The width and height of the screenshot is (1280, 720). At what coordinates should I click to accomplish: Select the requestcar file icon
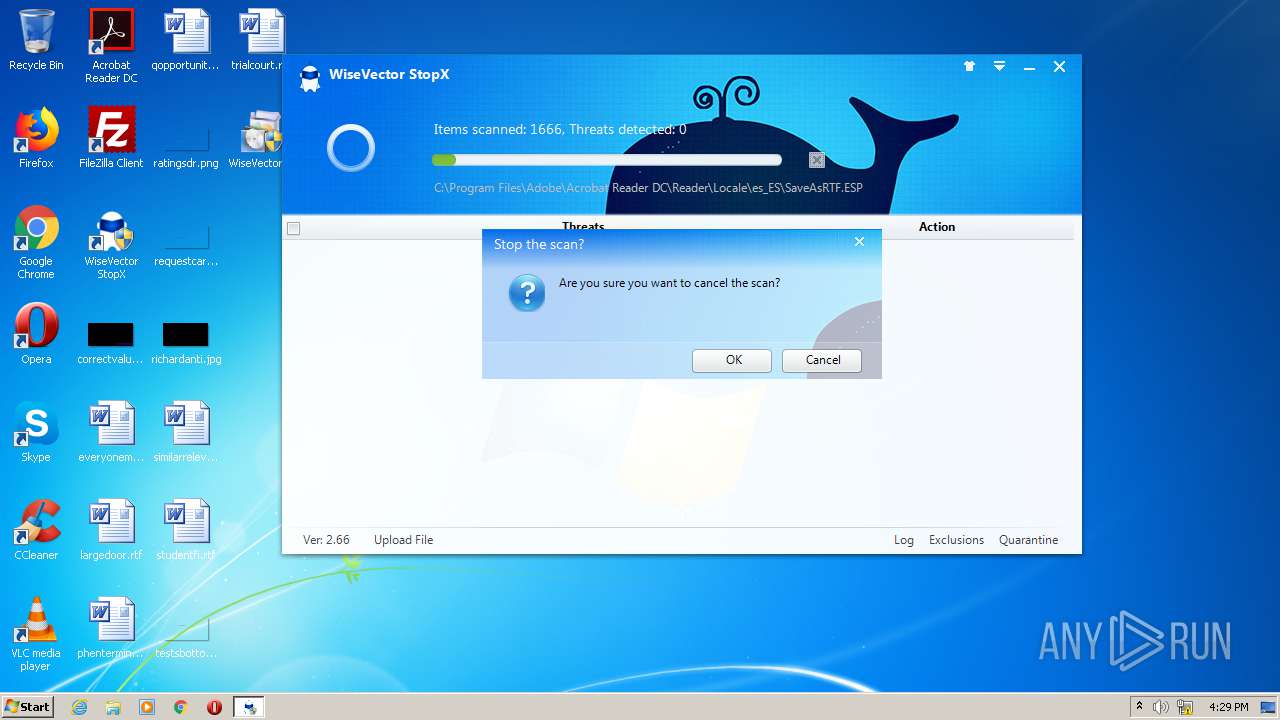tap(186, 246)
